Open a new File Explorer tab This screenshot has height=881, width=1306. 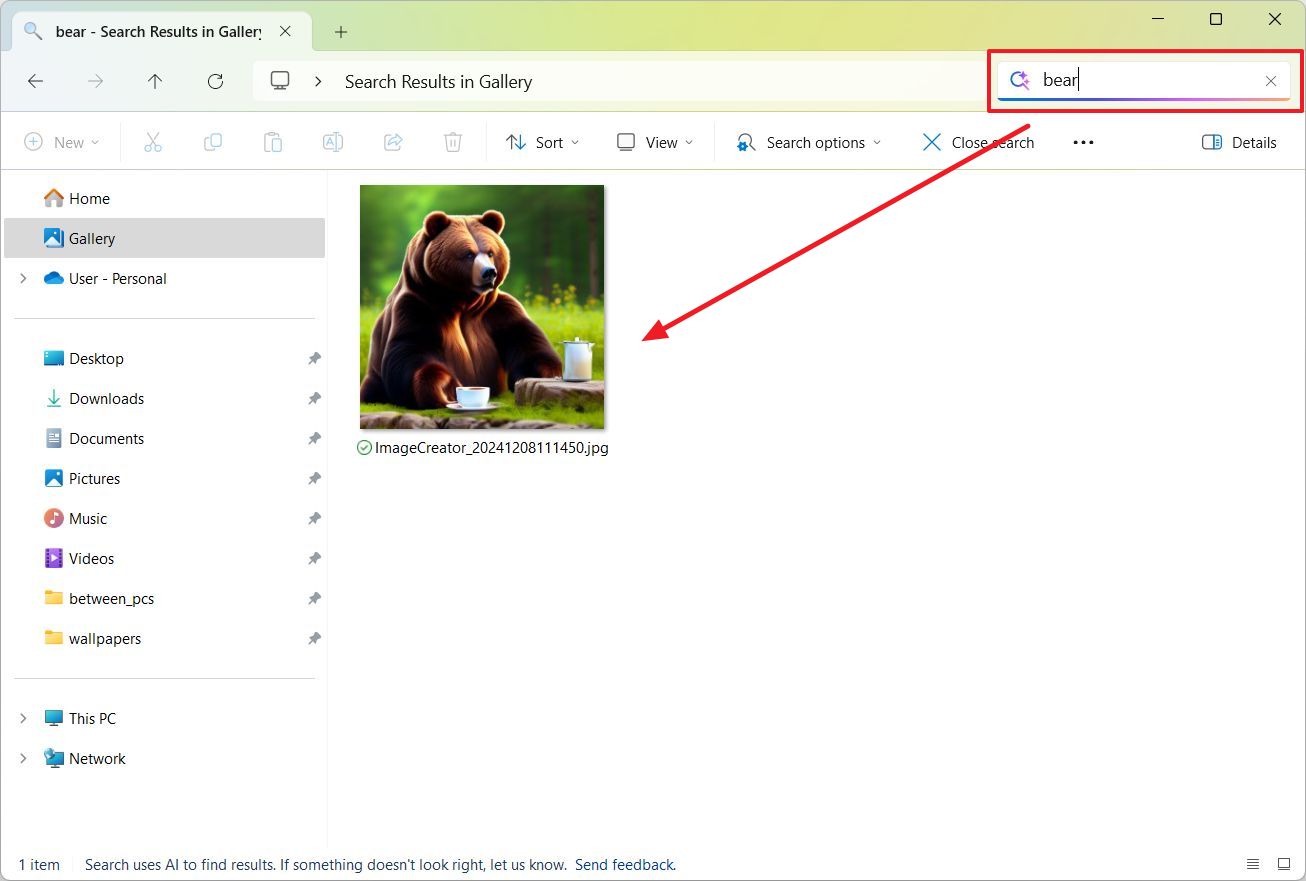coord(340,31)
